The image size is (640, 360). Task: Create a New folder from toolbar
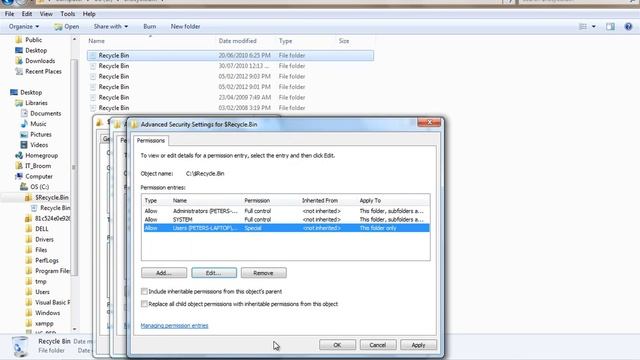tap(185, 27)
